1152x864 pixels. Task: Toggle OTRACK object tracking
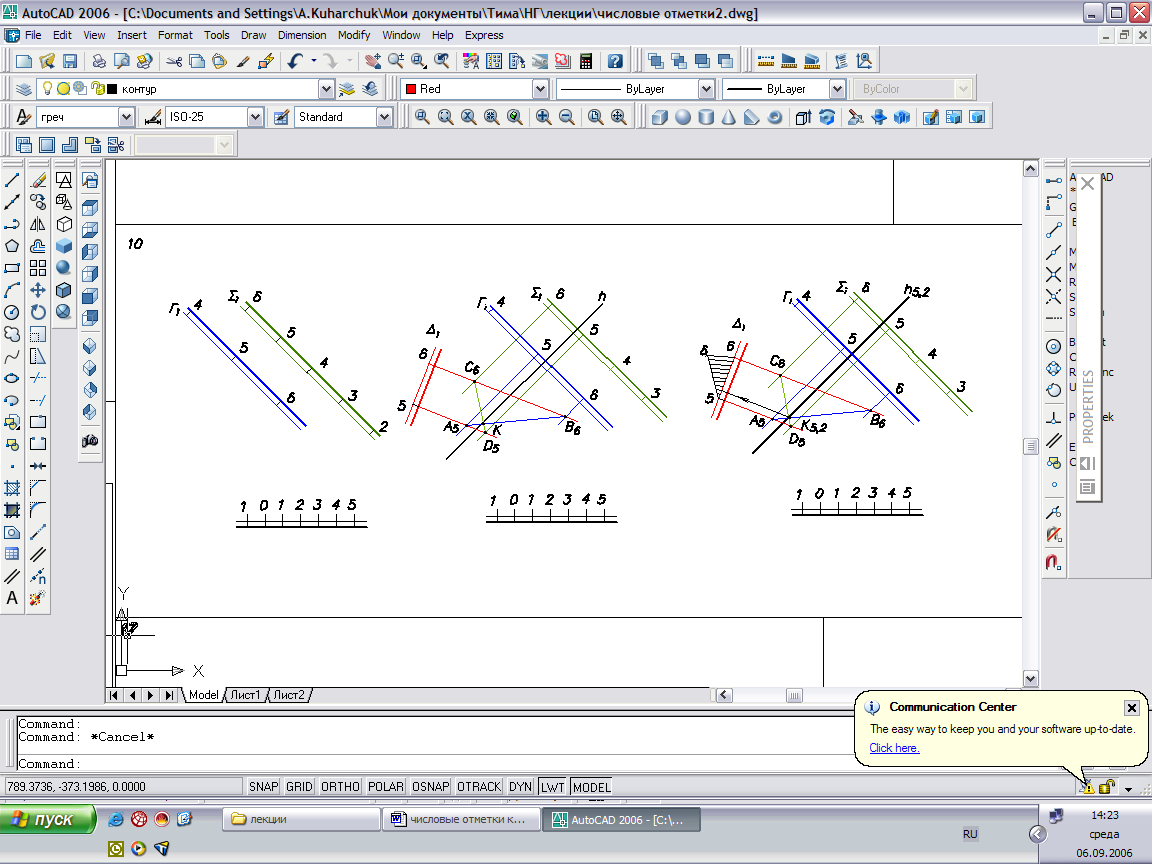coord(479,787)
